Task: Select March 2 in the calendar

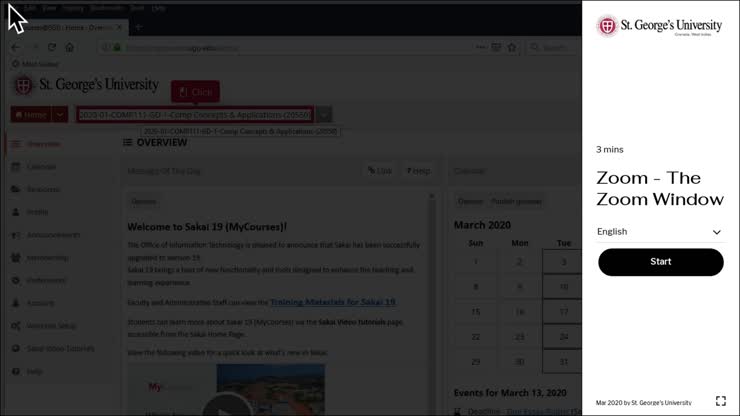Action: (520, 262)
